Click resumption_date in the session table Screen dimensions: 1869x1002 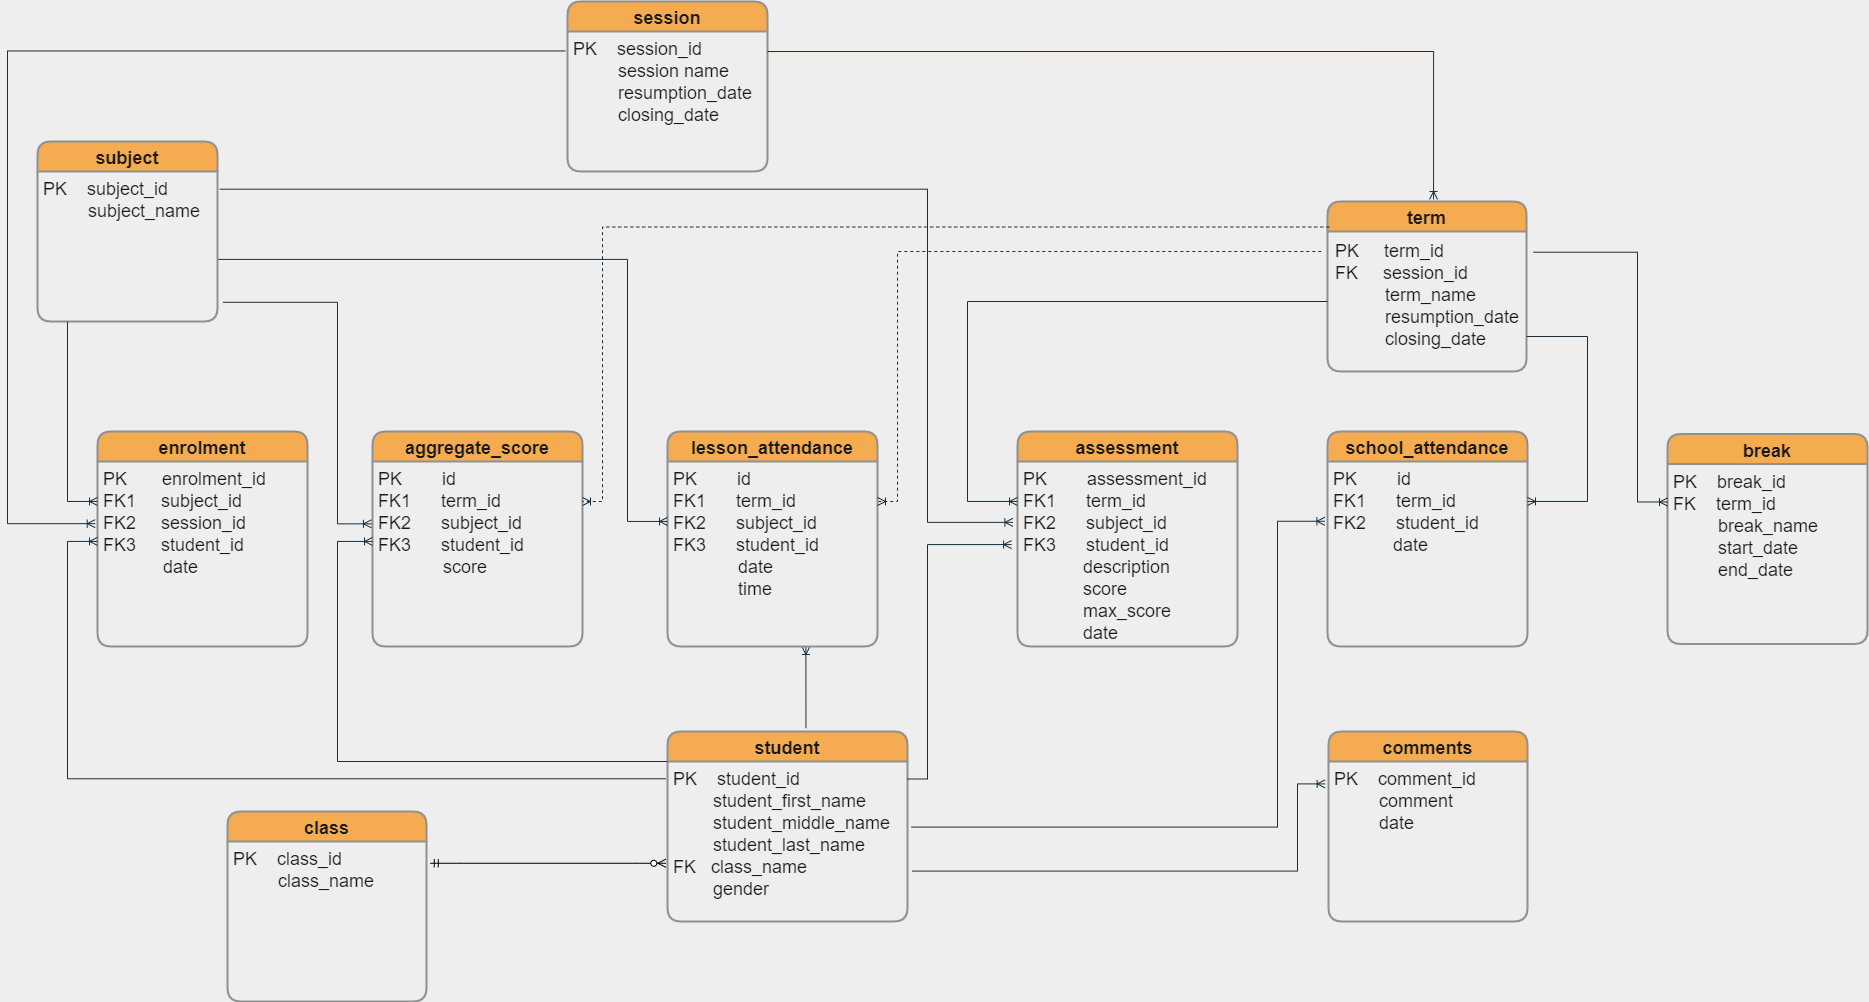[685, 93]
